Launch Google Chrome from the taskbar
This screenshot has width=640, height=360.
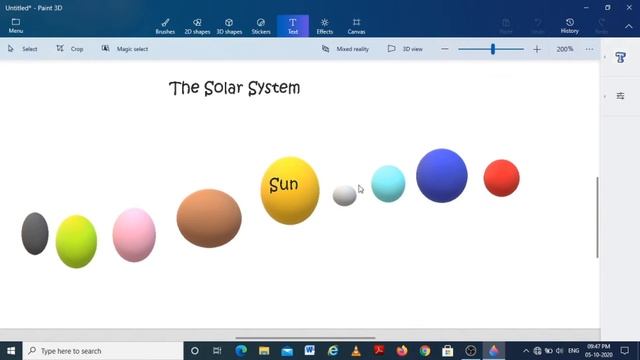coord(424,351)
